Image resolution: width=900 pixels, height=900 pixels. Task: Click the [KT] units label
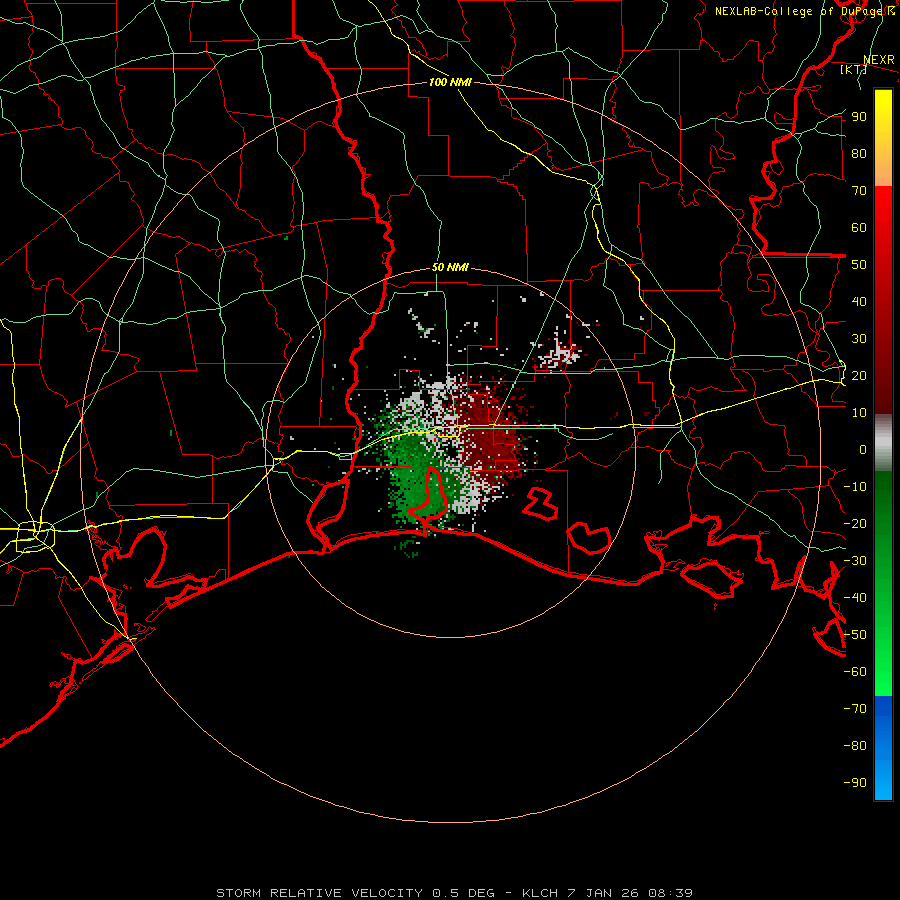854,69
